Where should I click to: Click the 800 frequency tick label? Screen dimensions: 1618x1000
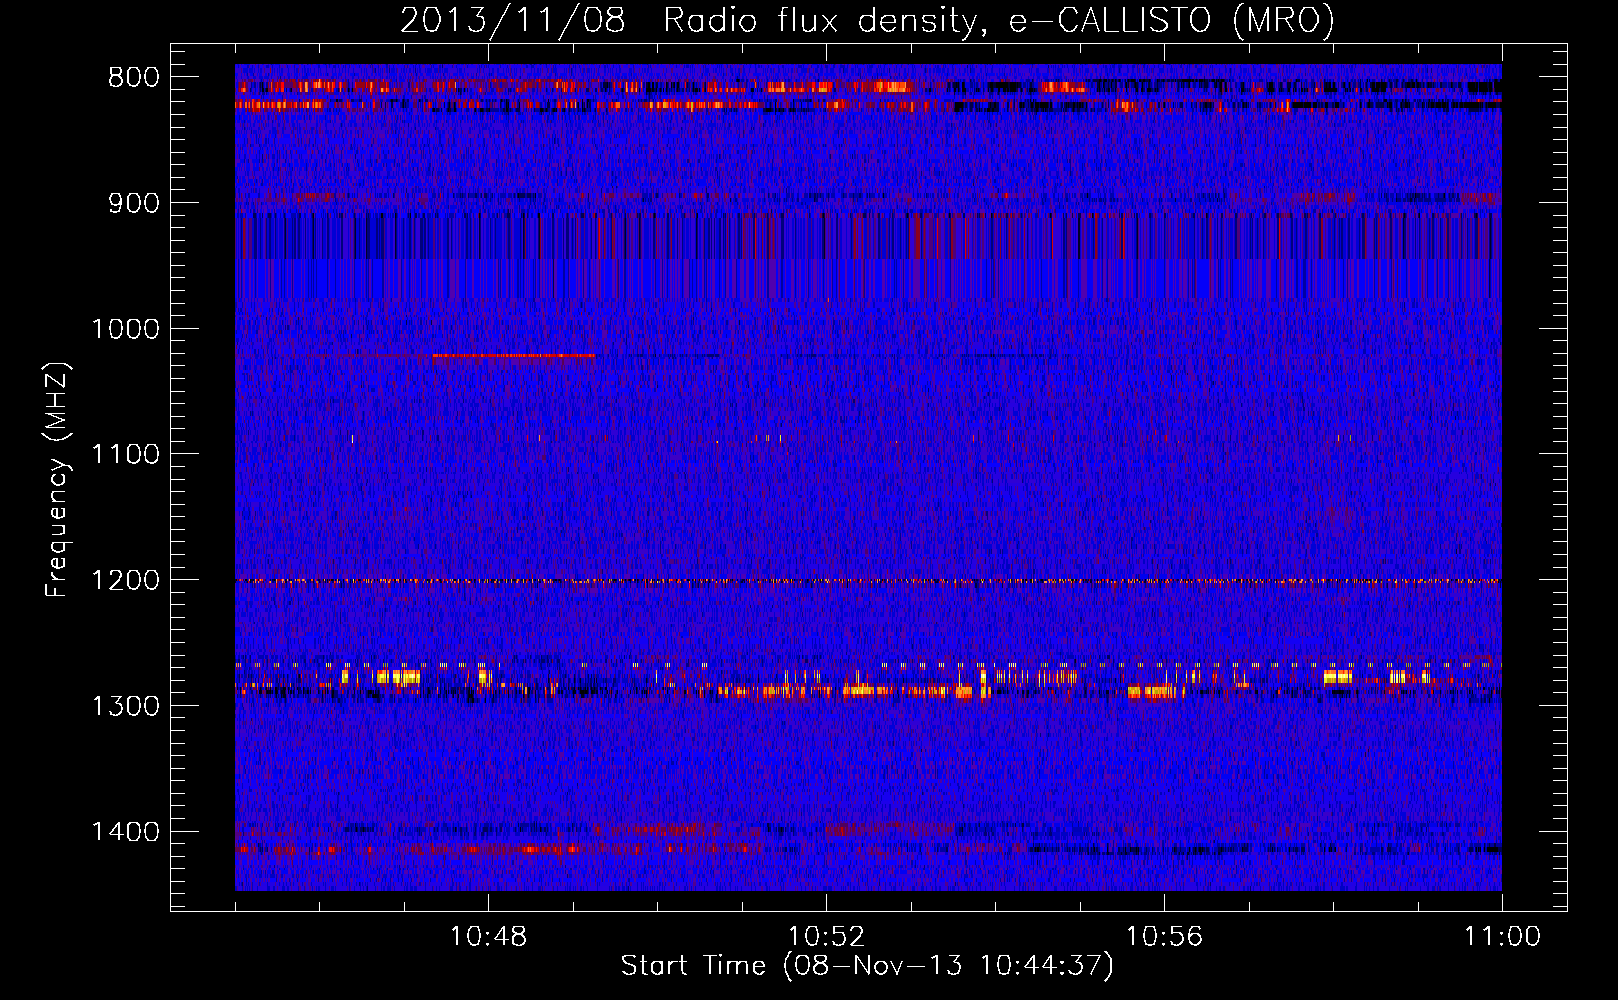[x=134, y=78]
